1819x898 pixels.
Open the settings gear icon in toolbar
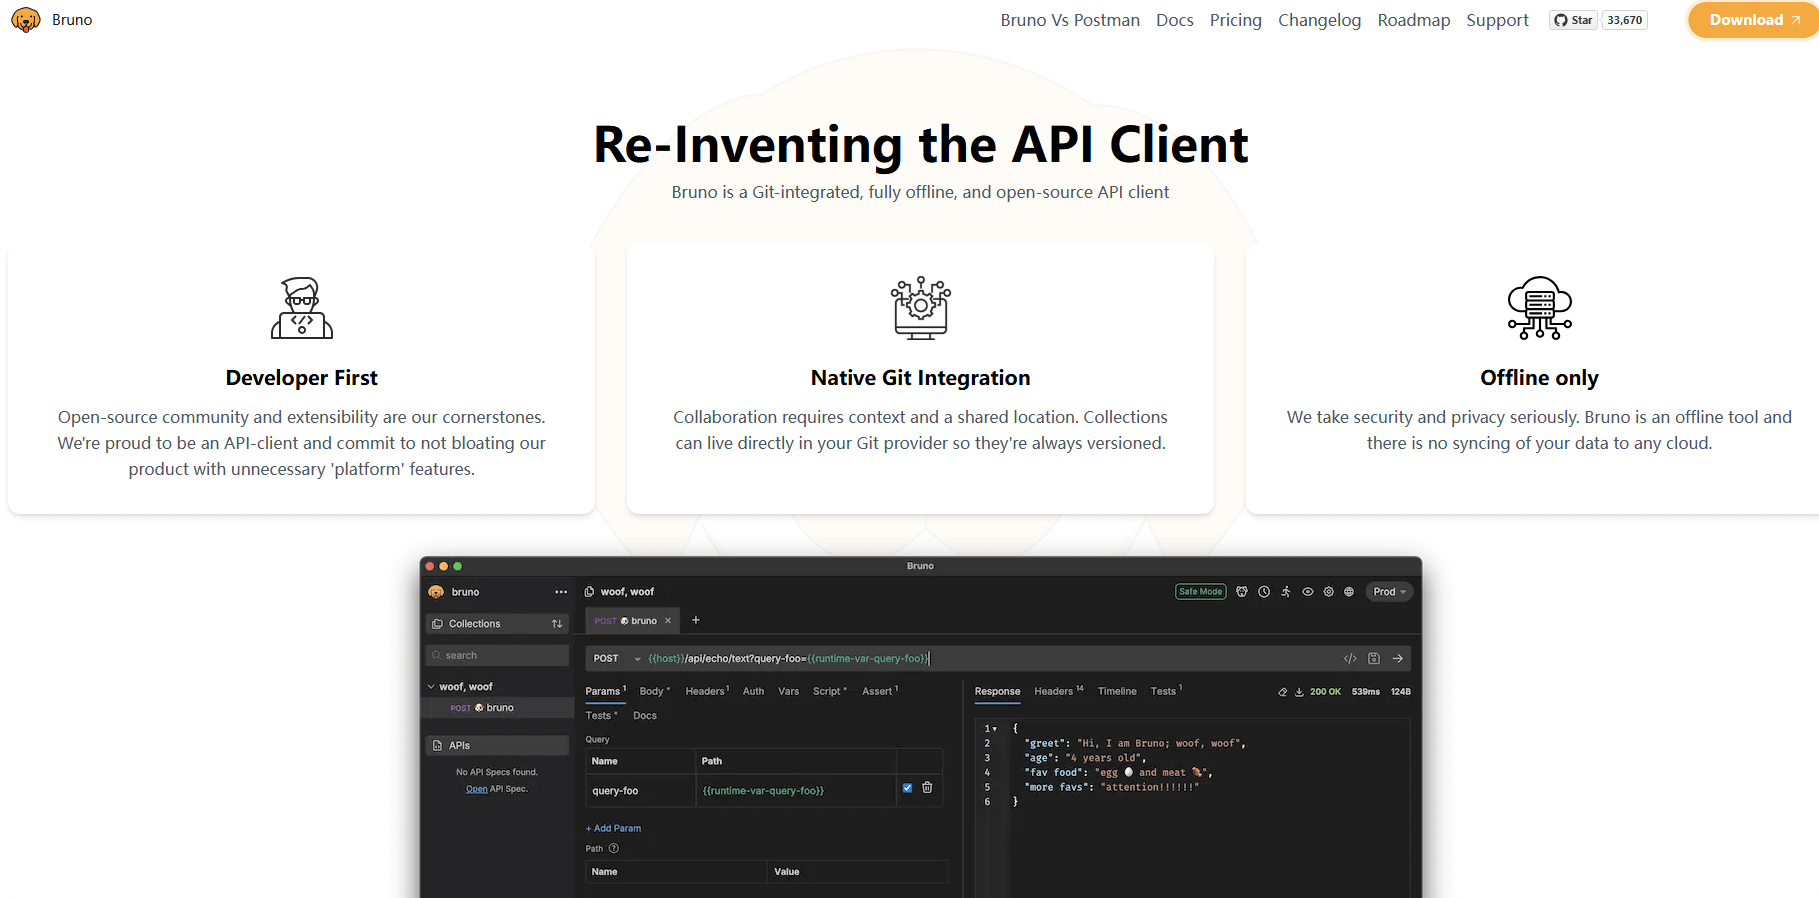(x=1328, y=592)
